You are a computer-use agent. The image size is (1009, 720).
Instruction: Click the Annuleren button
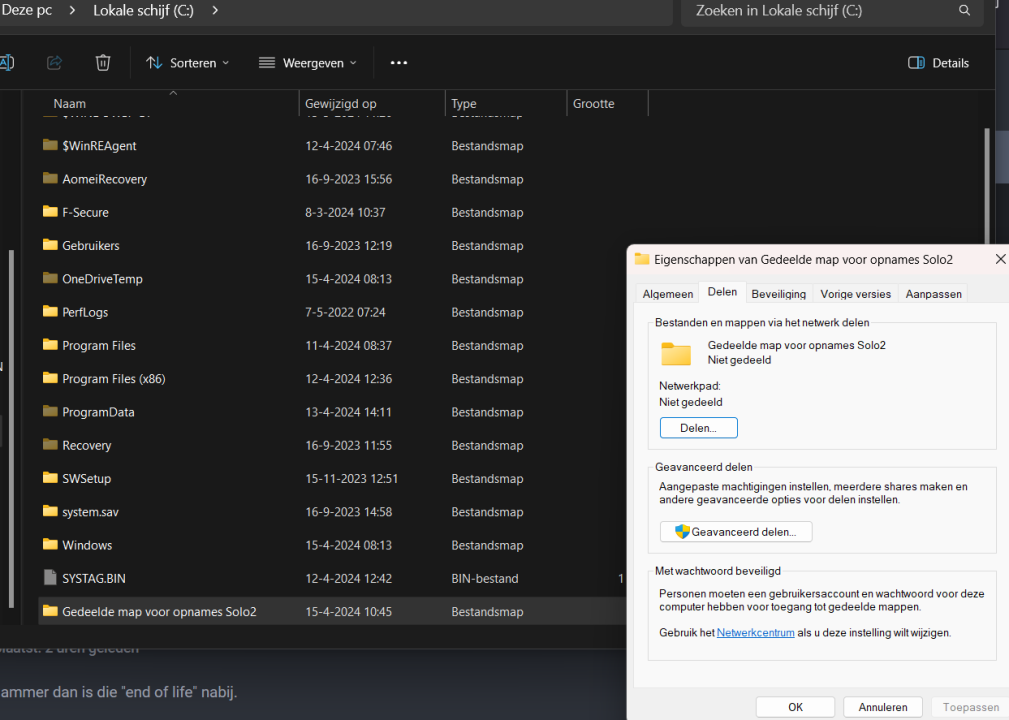click(x=882, y=707)
